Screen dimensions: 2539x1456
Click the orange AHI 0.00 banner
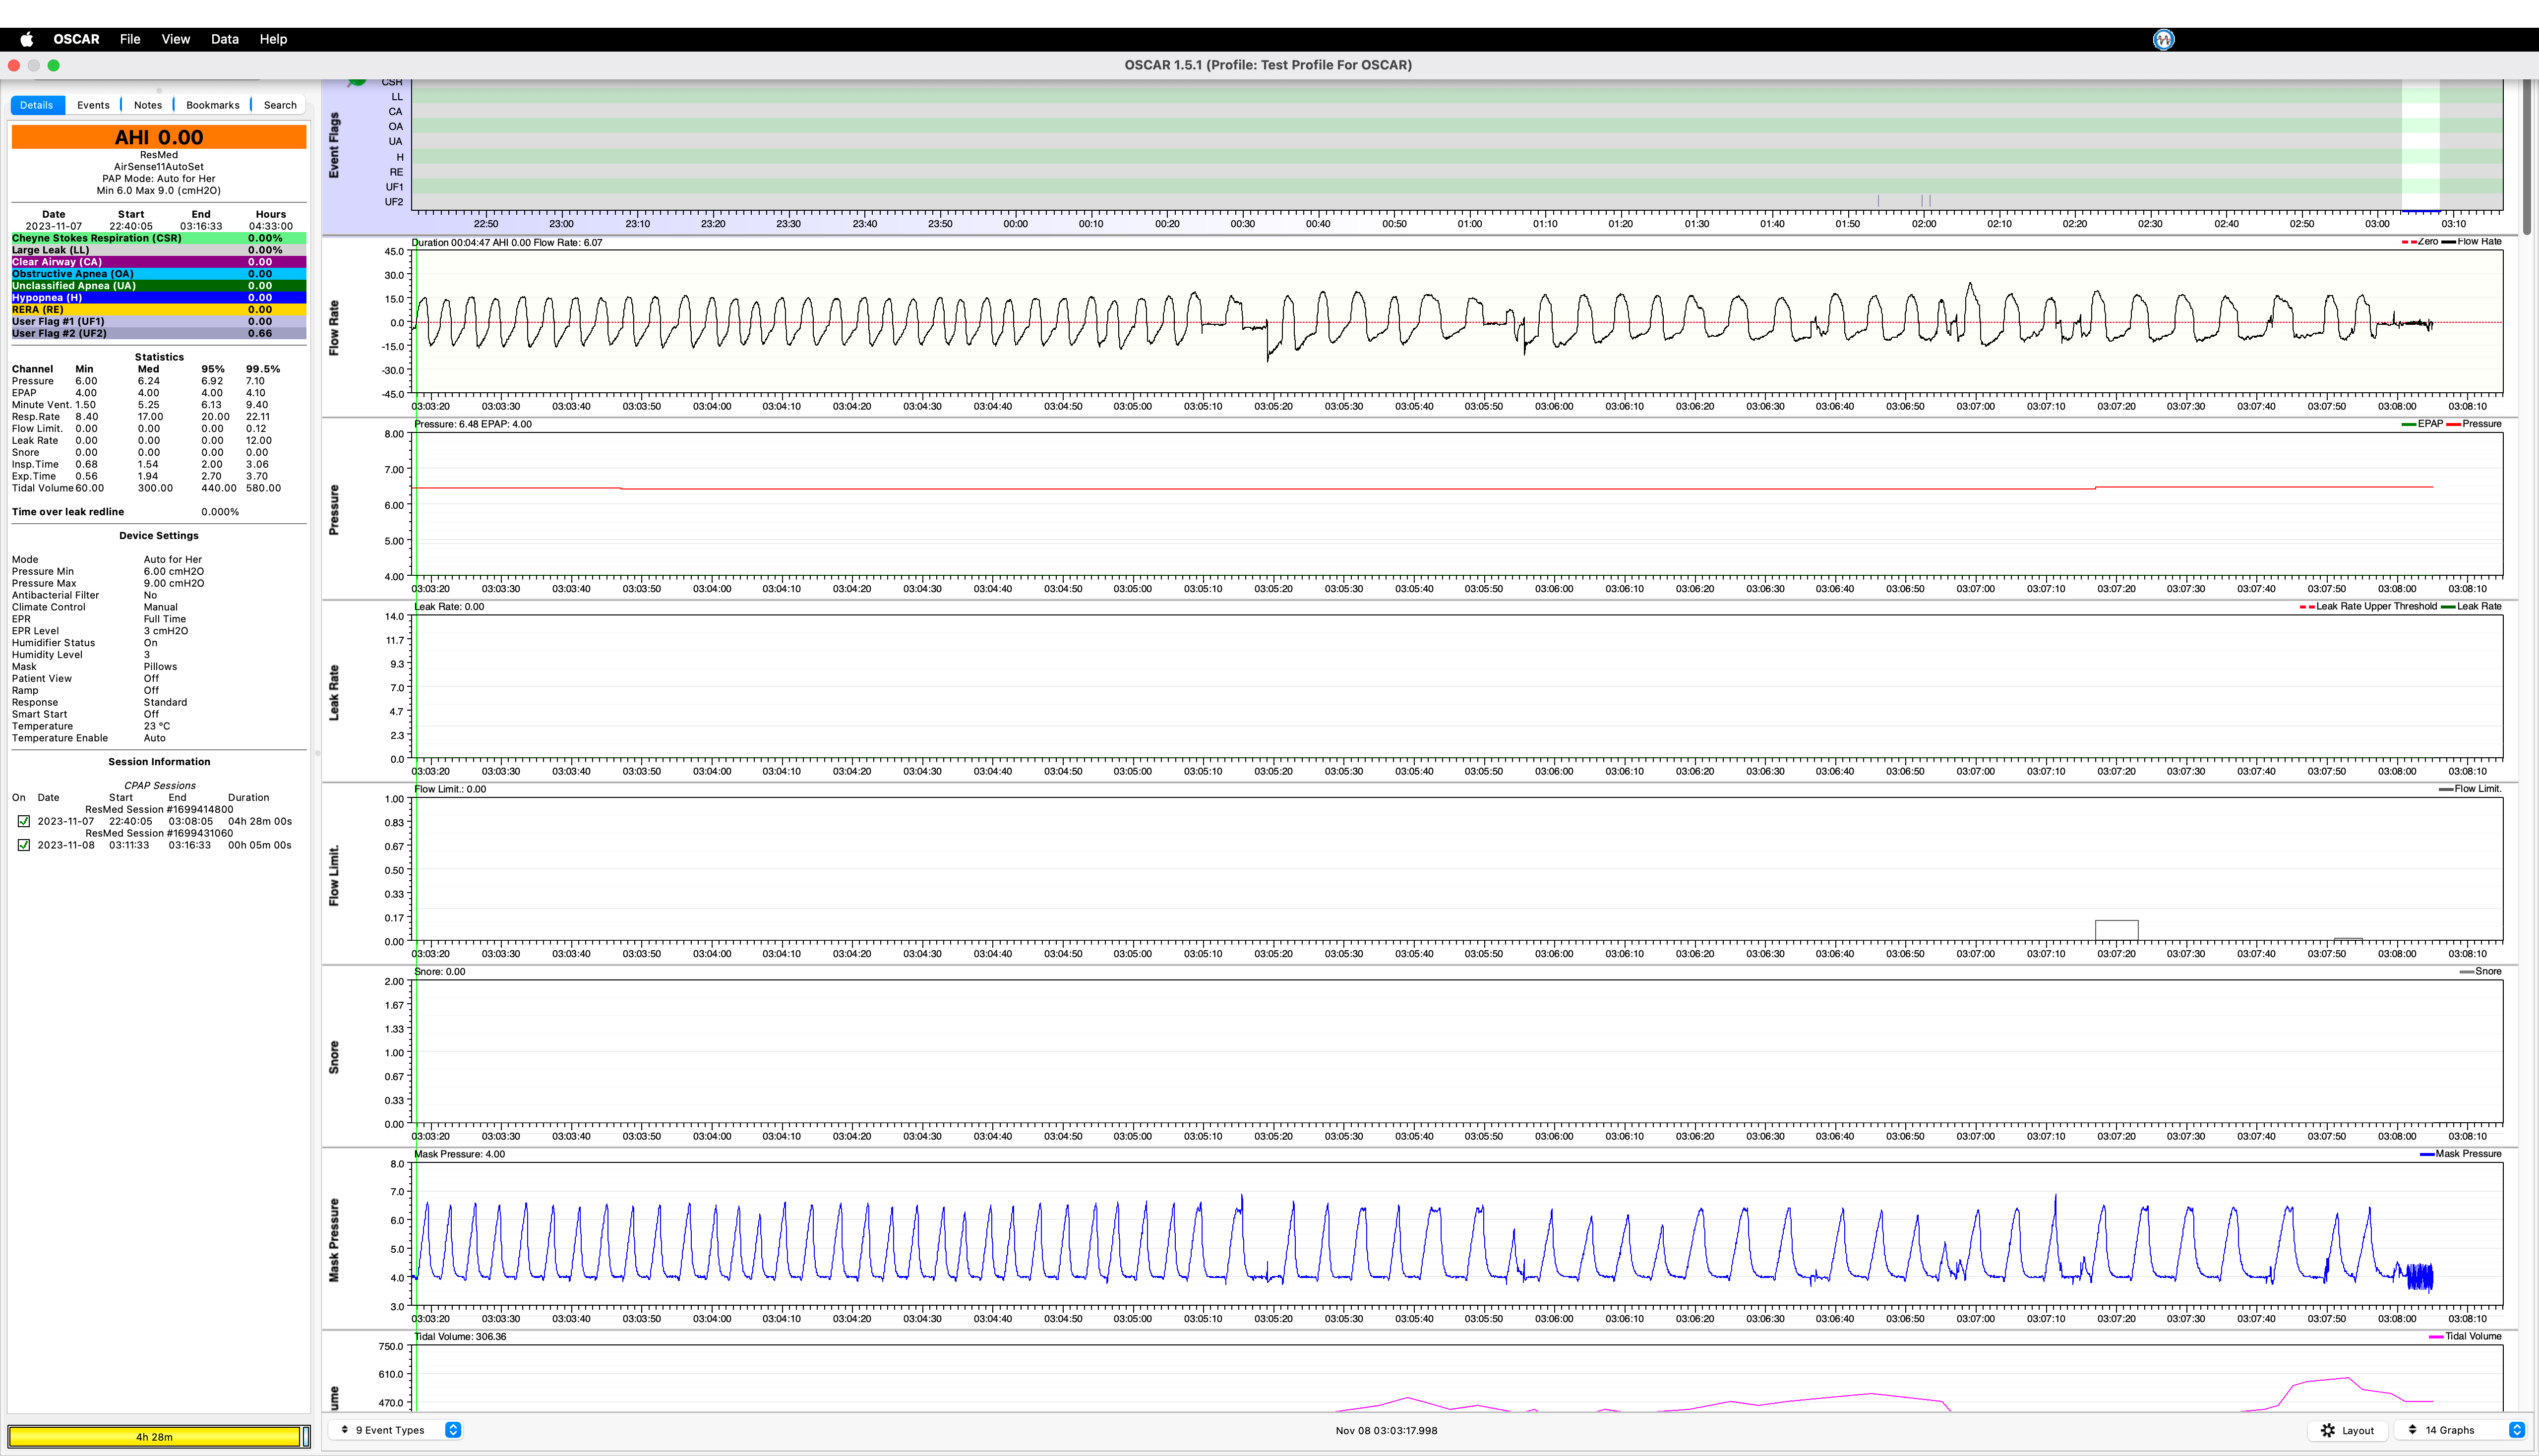(159, 137)
